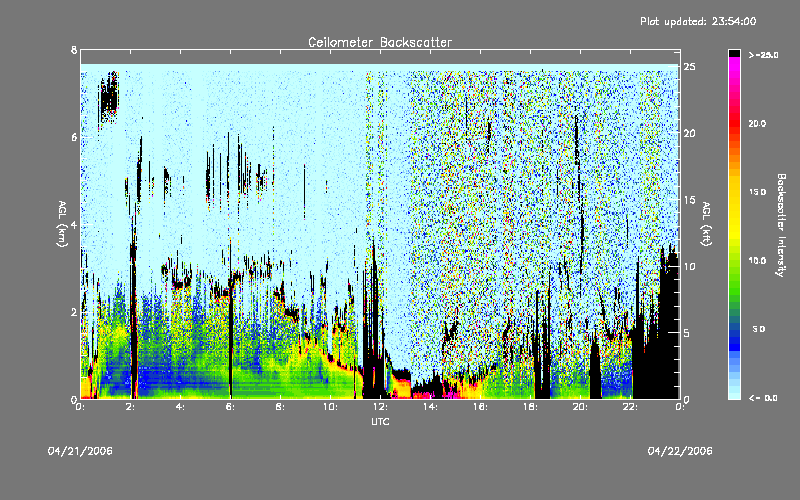Image resolution: width=800 pixels, height=500 pixels.
Task: Click the 8 tick on the km axis
Action: click(74, 50)
